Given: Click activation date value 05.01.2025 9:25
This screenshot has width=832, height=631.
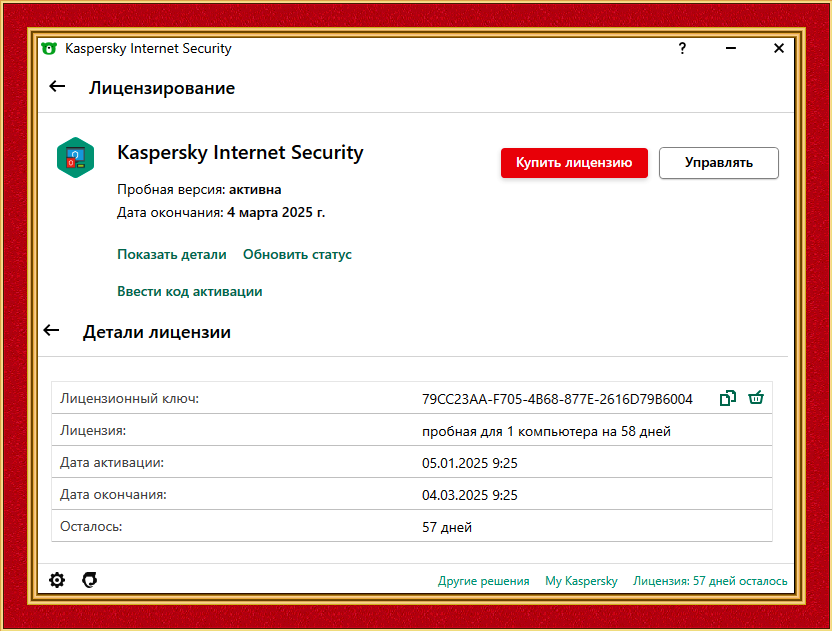Looking at the screenshot, I should pos(470,463).
